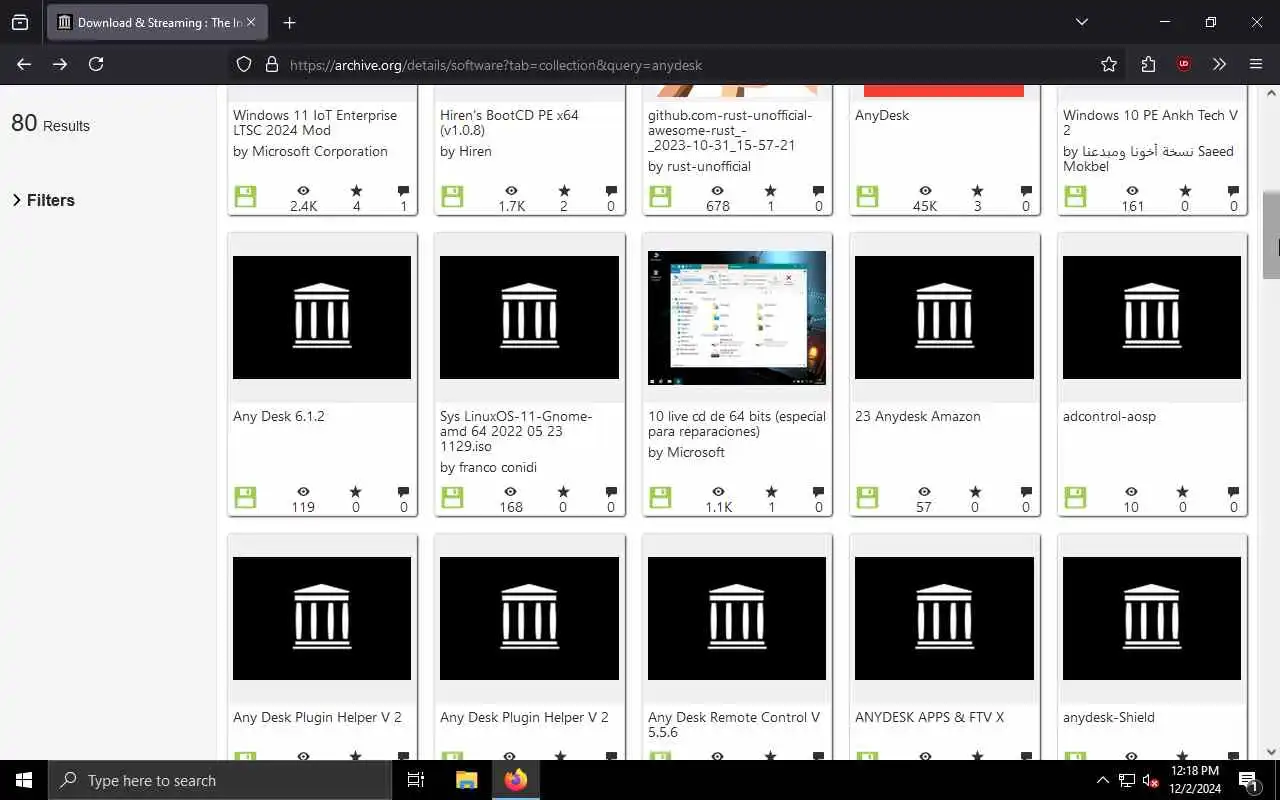1280x800 pixels.
Task: Click views eye icon on Hiren's BootCD card
Action: [x=511, y=191]
